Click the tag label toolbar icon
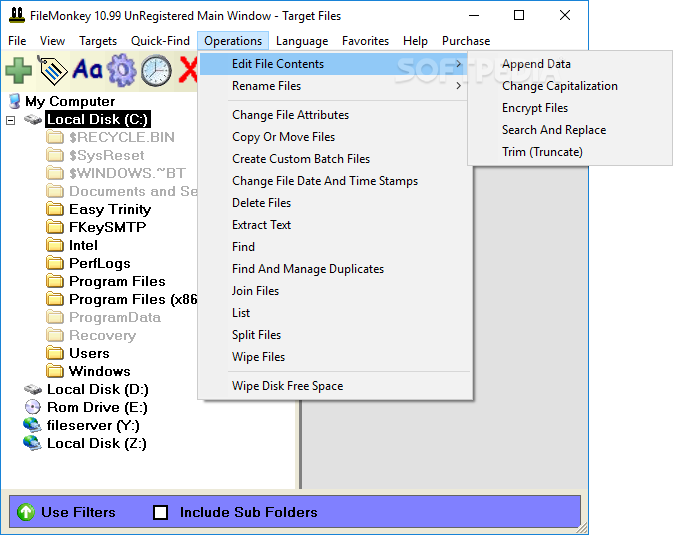This screenshot has height=535, width=673. click(x=52, y=70)
